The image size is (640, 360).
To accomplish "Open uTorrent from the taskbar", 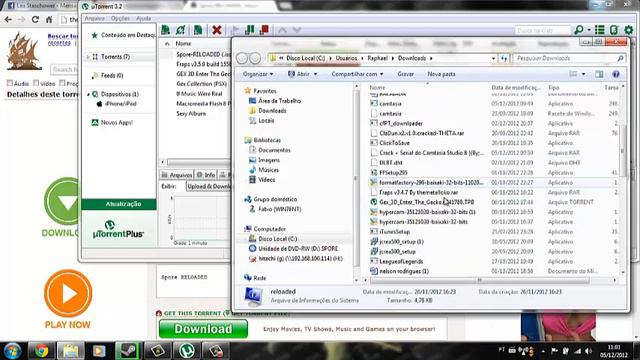I will coord(187,350).
